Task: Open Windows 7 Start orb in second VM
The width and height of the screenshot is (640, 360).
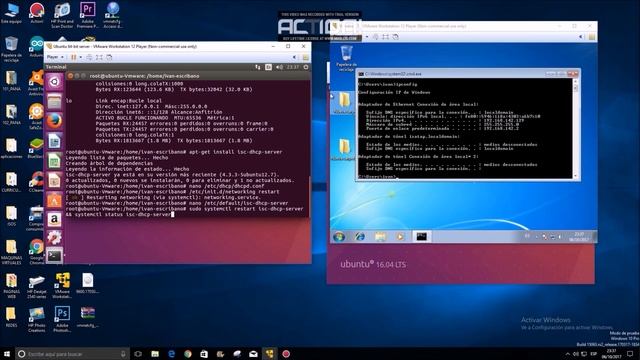Action: pyautogui.click(x=339, y=237)
